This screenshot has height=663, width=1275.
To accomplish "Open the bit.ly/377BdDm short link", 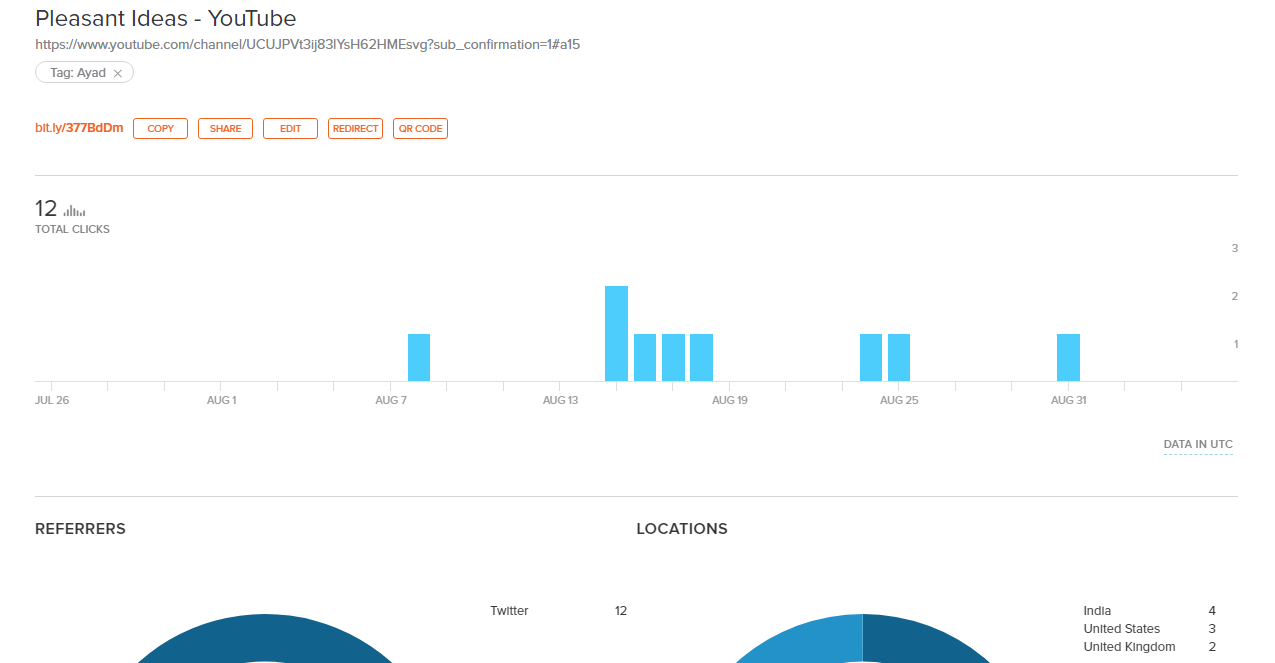I will pyautogui.click(x=79, y=128).
